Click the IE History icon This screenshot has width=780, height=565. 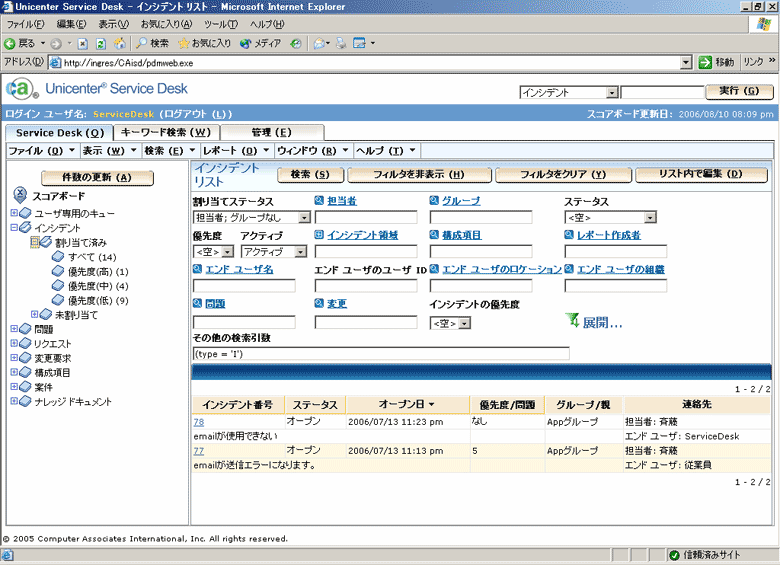(296, 43)
